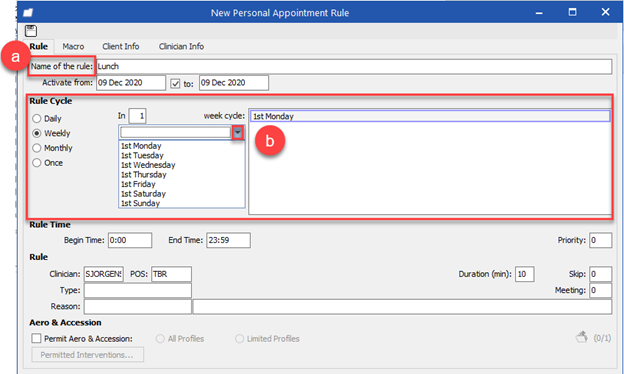Screen dimensions: 624x374
Task: Choose 1st Wednesday from the list
Action: [x=148, y=165]
